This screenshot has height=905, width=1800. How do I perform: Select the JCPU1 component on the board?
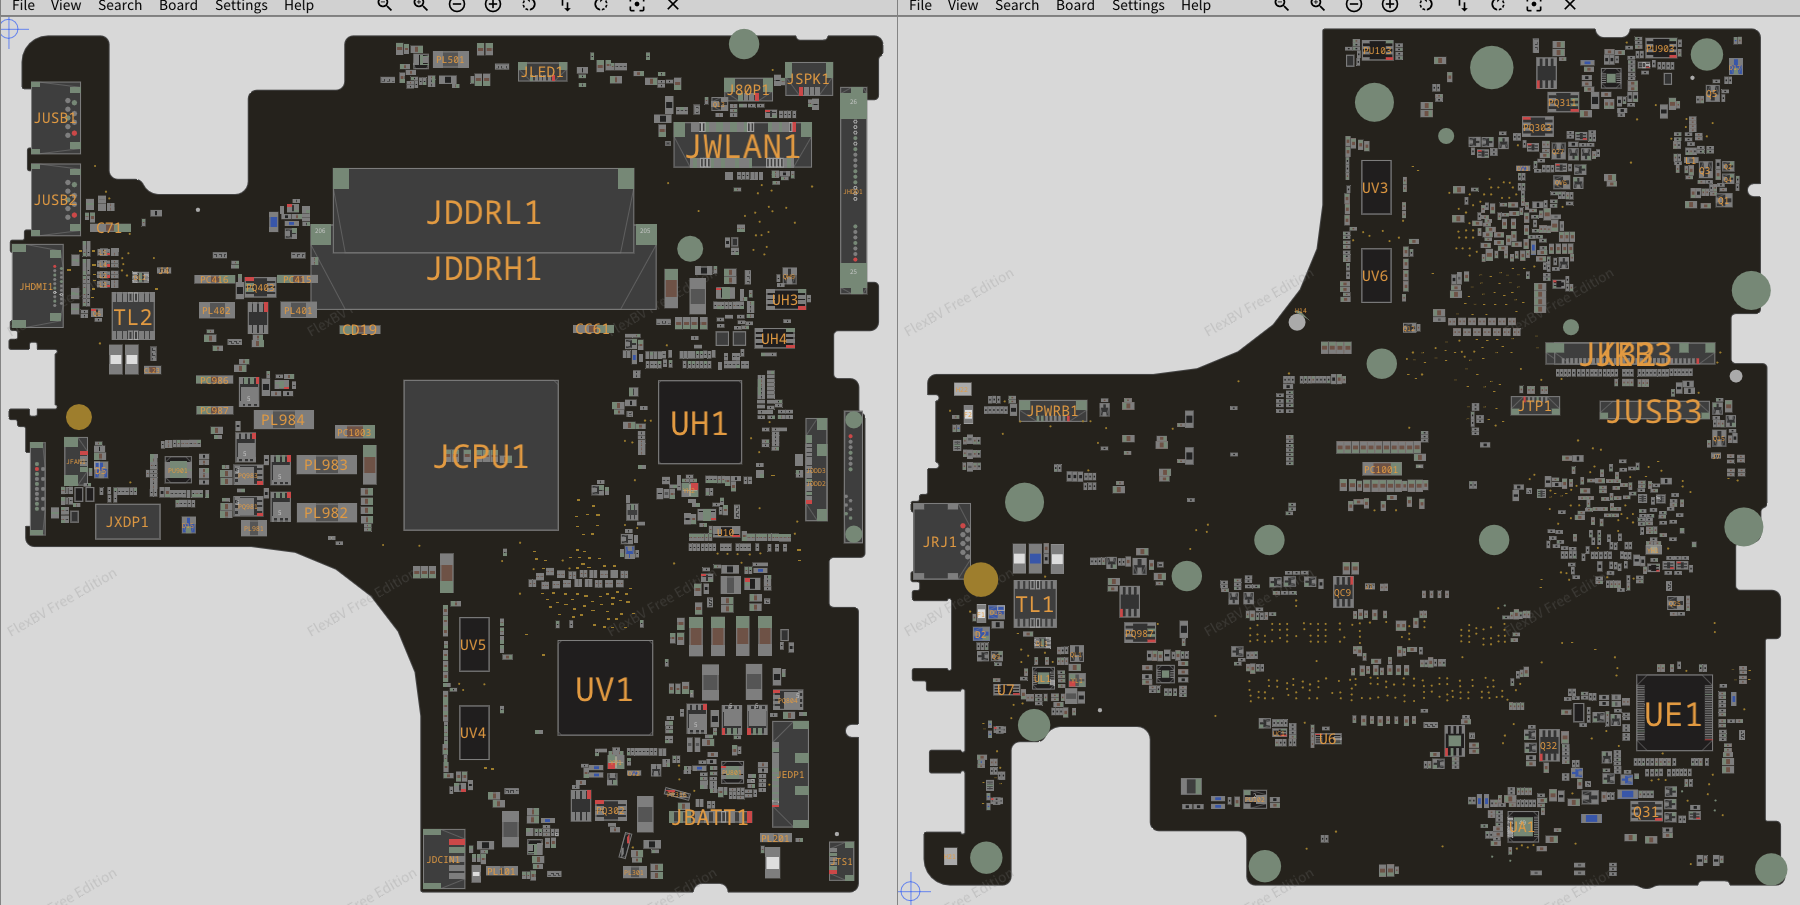481,456
